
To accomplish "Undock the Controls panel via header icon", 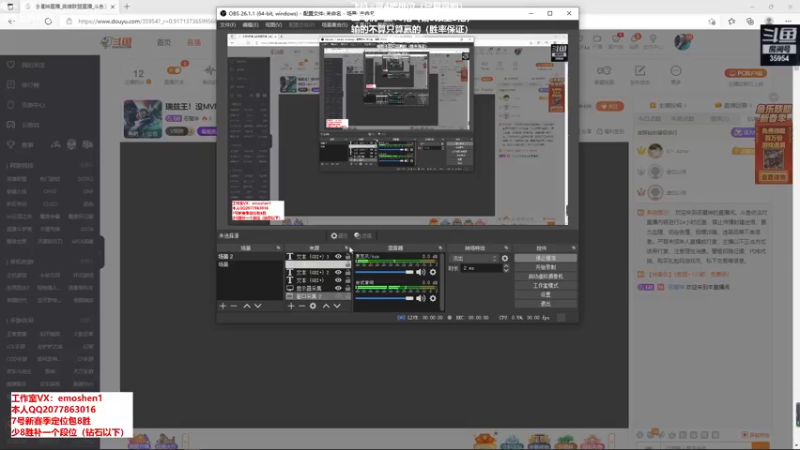I will pos(573,248).
